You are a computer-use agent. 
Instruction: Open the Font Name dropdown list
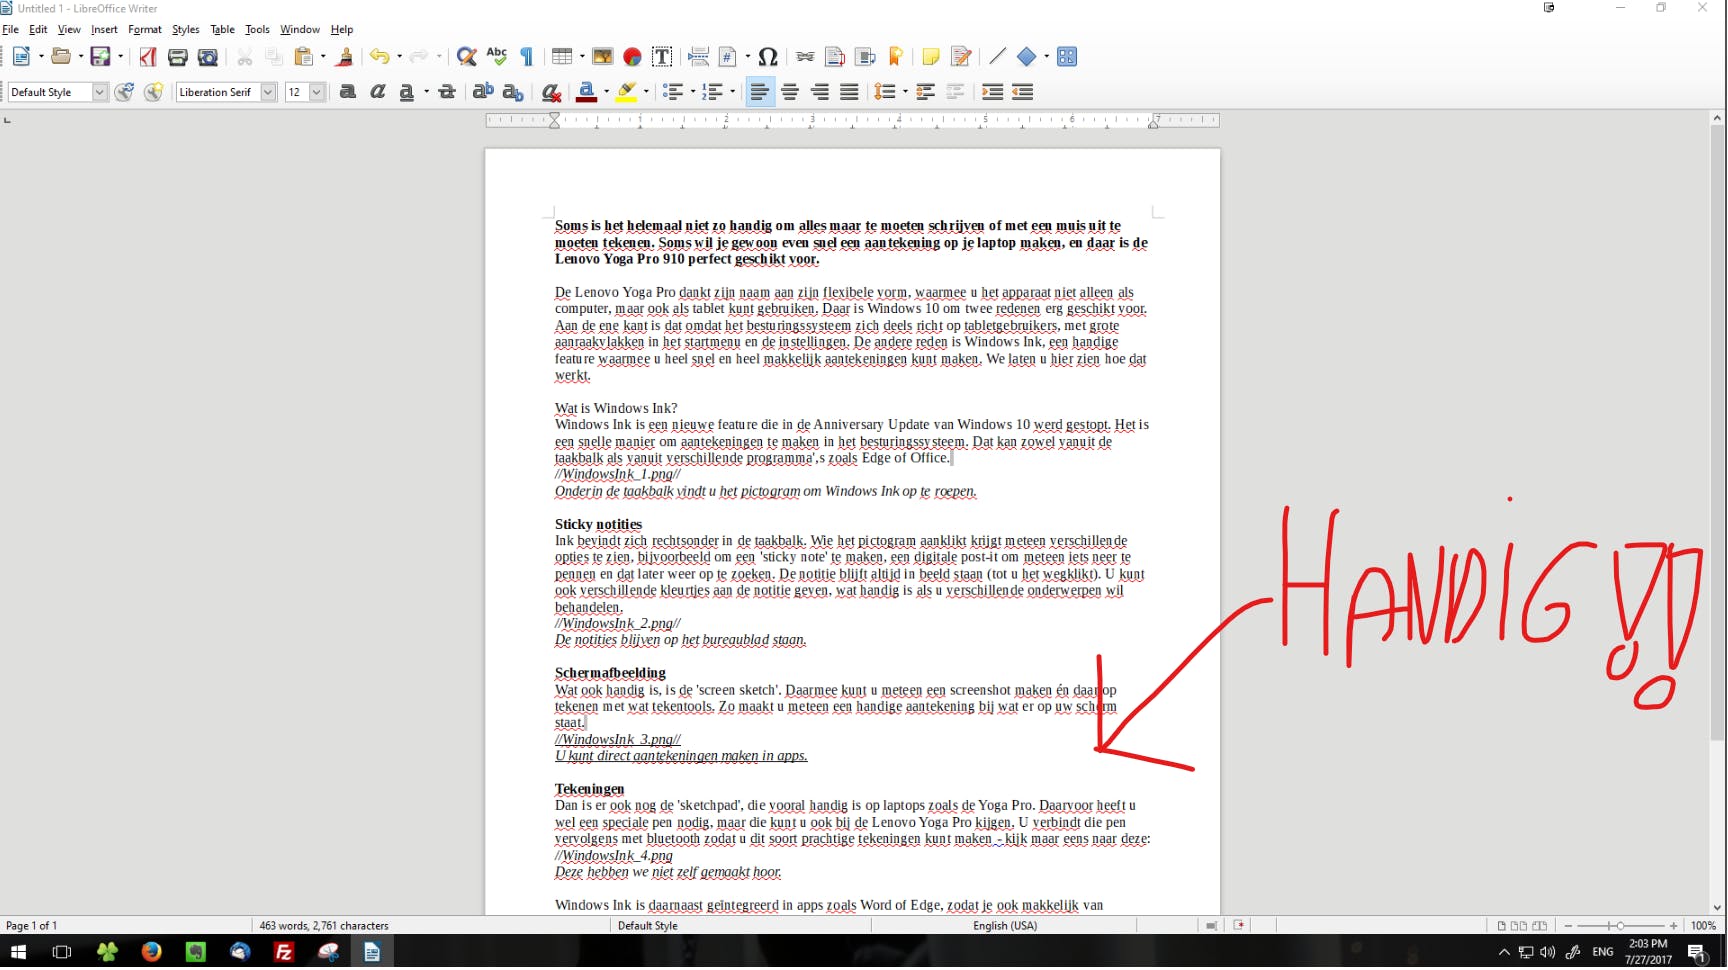tap(268, 93)
